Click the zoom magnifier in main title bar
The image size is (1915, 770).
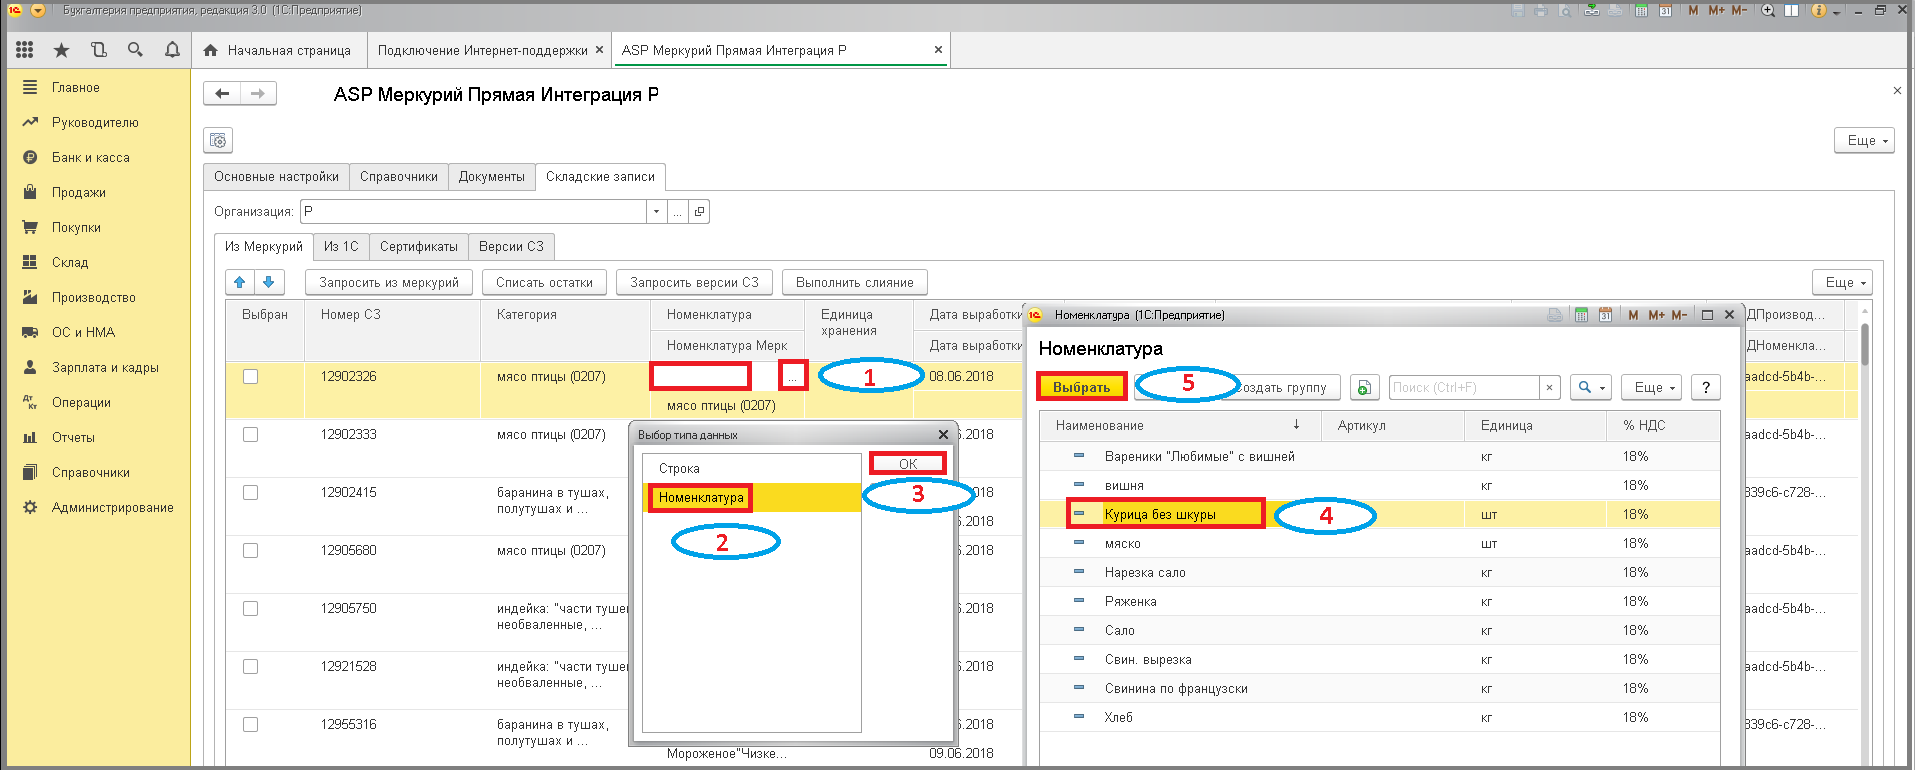pyautogui.click(x=1768, y=10)
